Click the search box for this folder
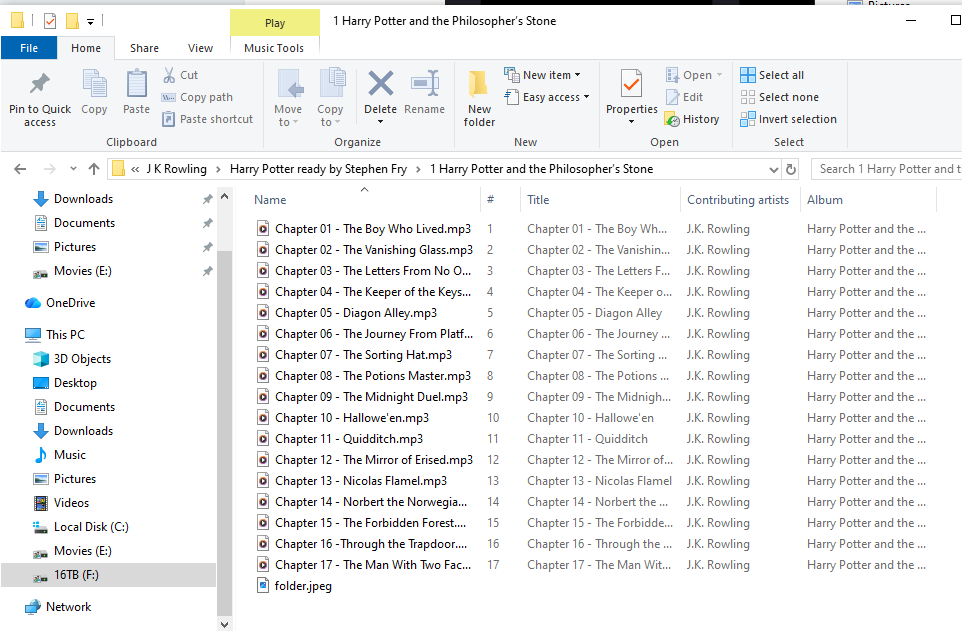Image resolution: width=962 pixels, height=631 pixels. click(886, 169)
